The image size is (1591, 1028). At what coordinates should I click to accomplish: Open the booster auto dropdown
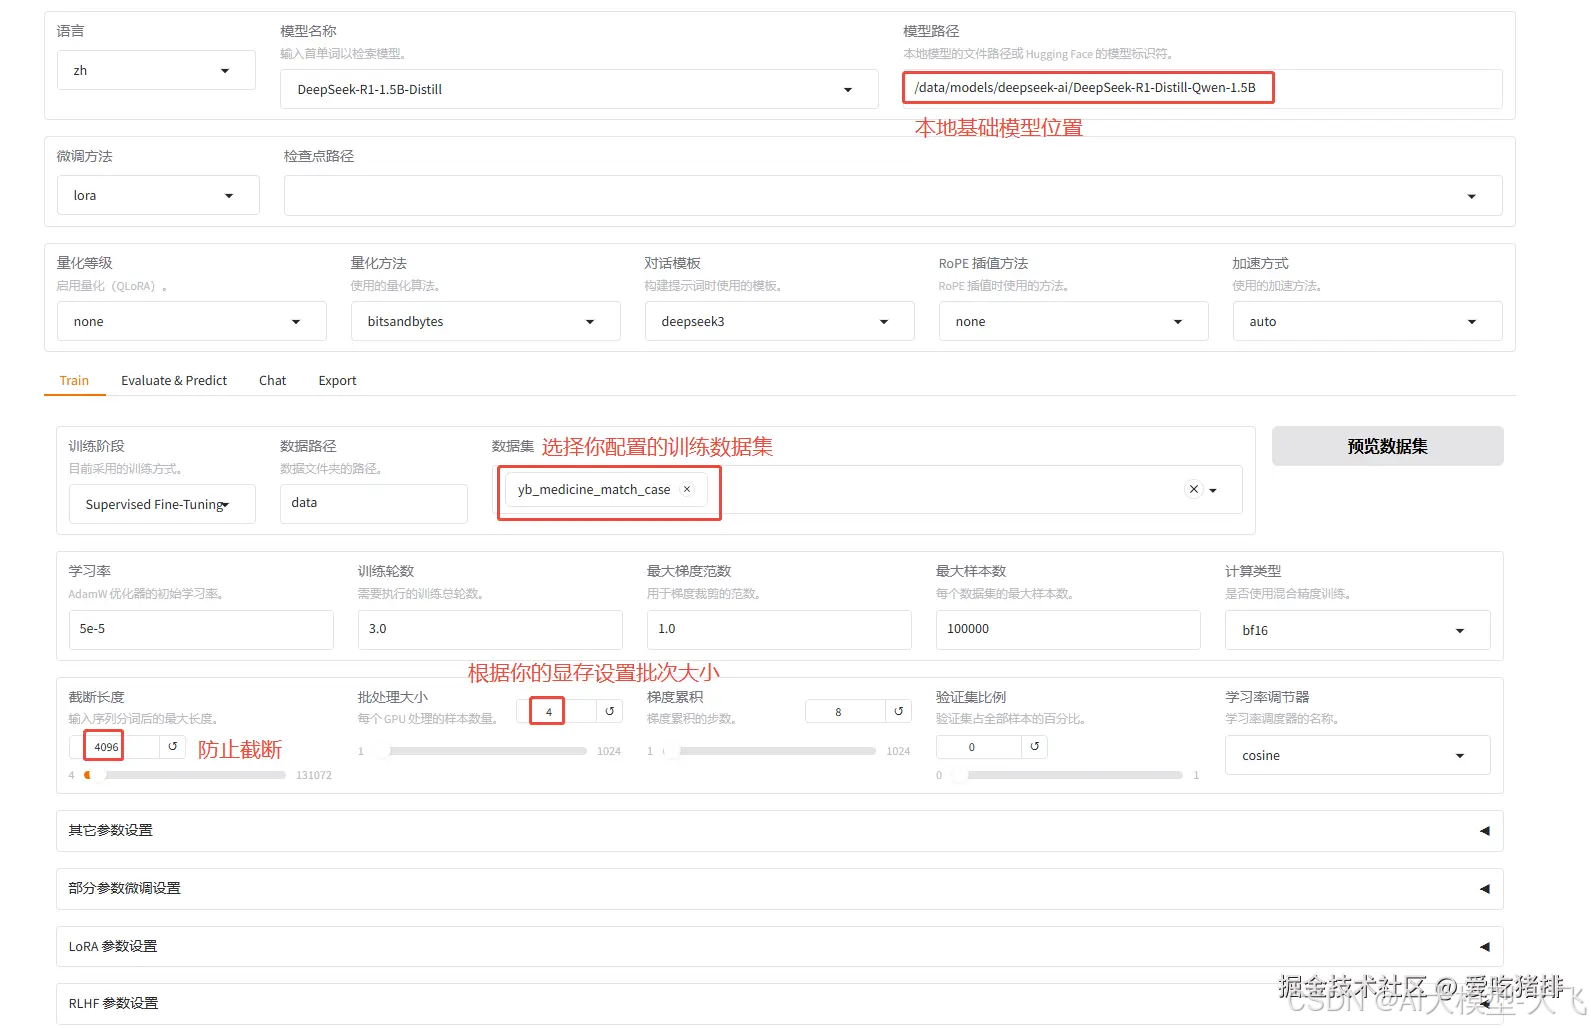tap(1367, 321)
